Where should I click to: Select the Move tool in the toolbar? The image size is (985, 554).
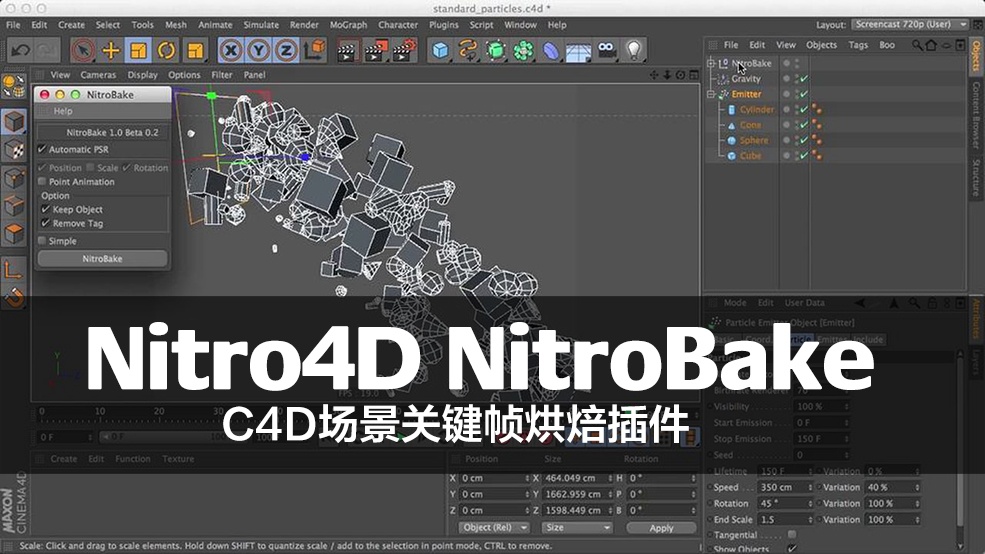pyautogui.click(x=111, y=50)
